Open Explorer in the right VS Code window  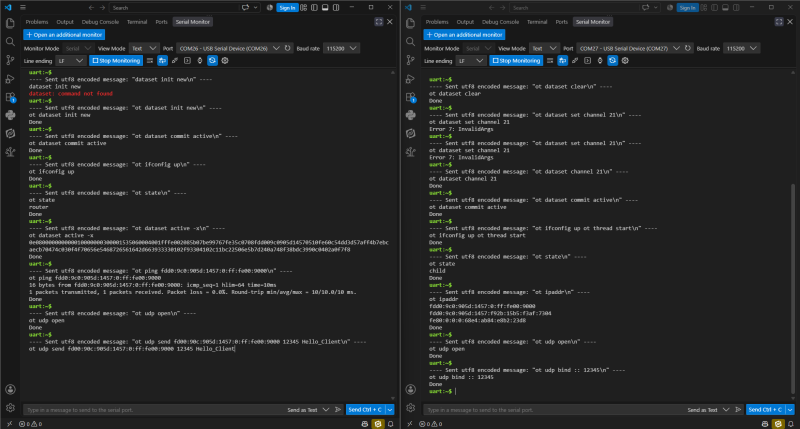tap(410, 23)
